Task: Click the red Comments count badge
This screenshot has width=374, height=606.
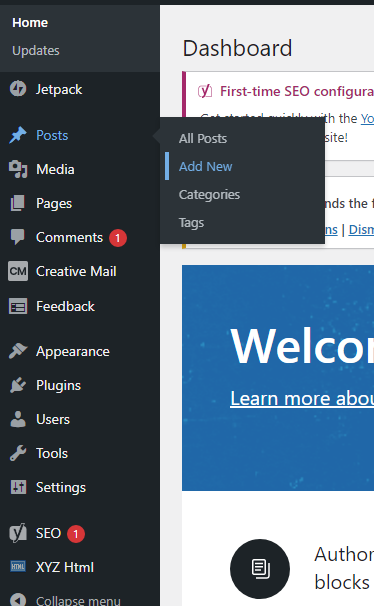Action: point(118,238)
